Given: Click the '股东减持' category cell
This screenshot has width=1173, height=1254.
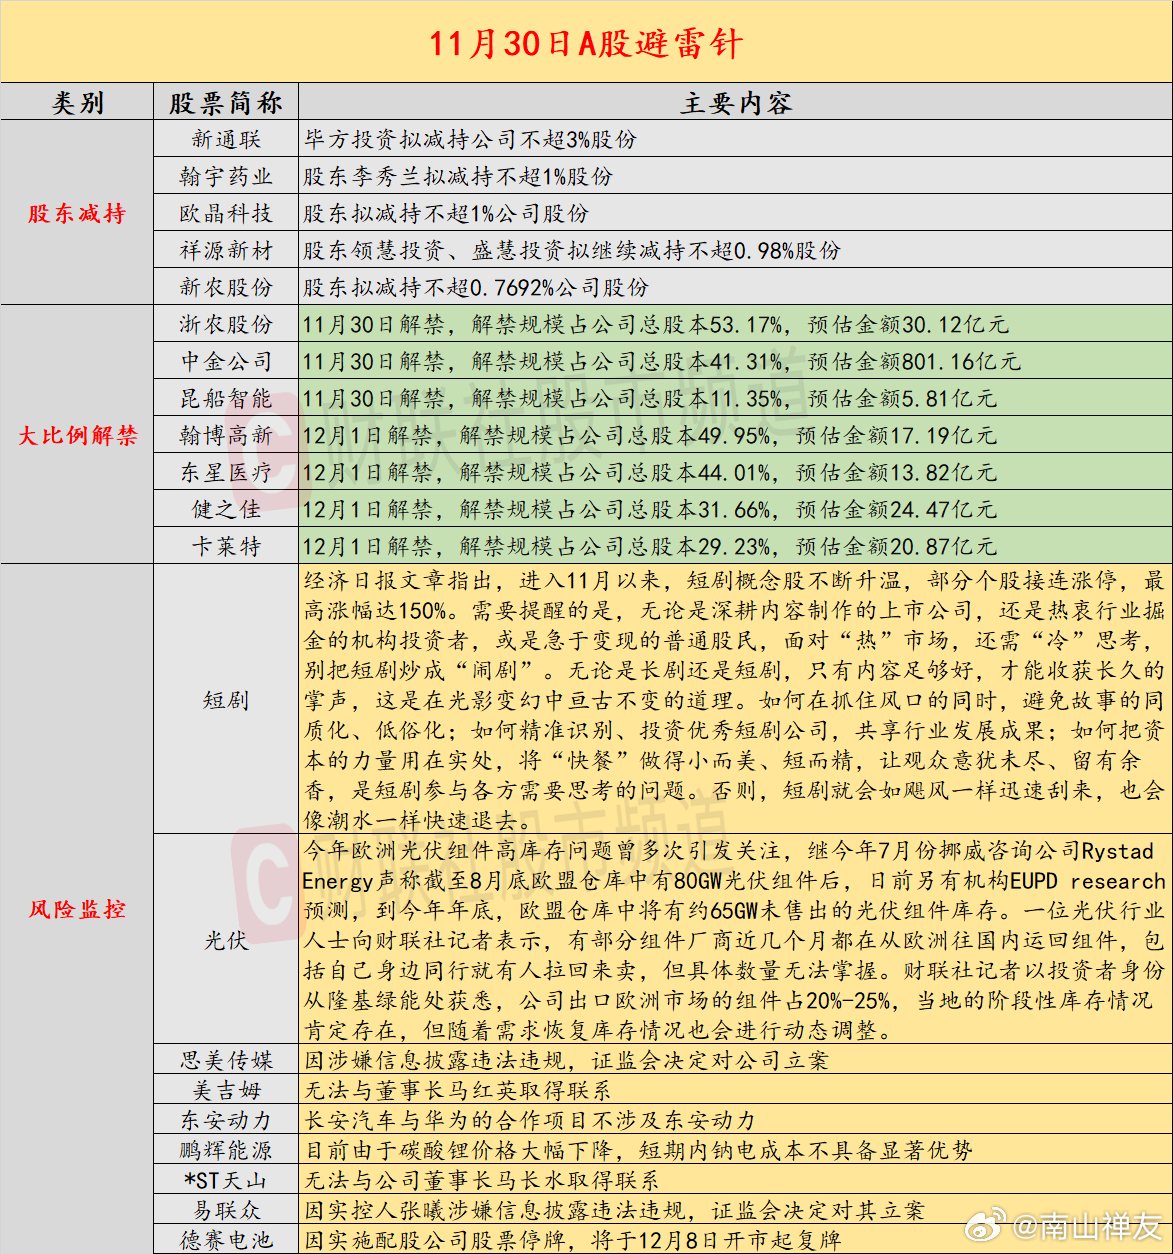Looking at the screenshot, I should coord(77,213).
